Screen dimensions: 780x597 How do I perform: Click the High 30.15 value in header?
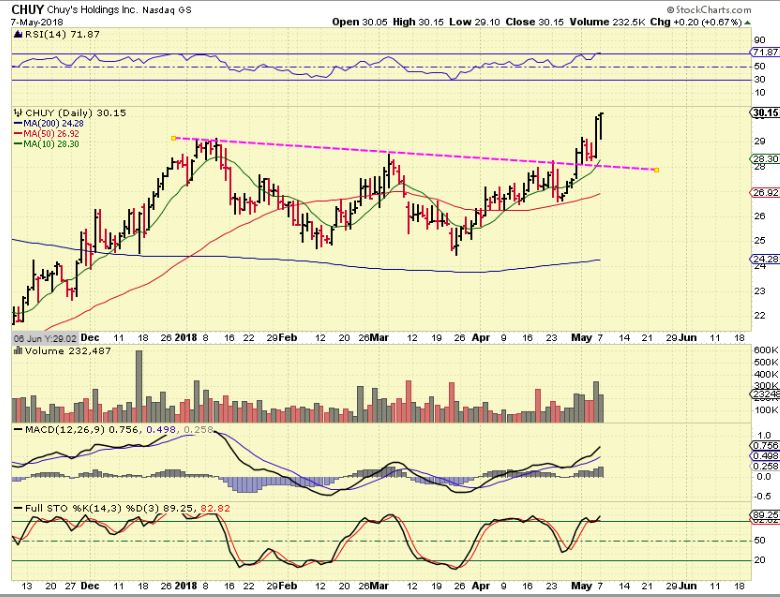pos(418,22)
